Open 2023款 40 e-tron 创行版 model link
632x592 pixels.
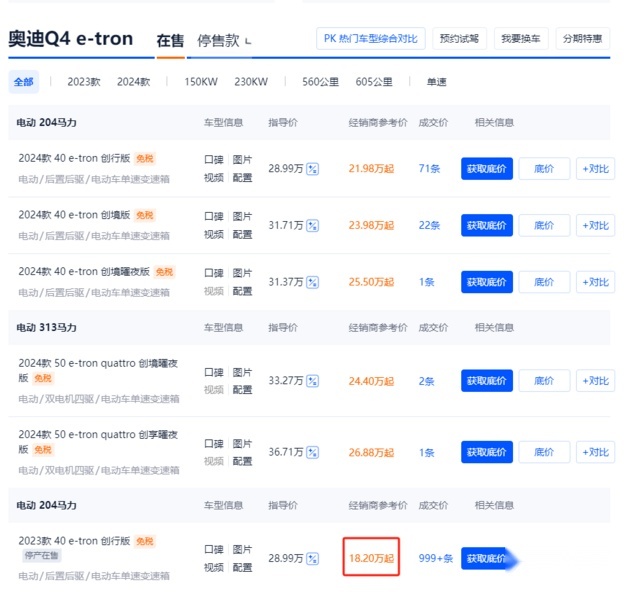click(74, 541)
